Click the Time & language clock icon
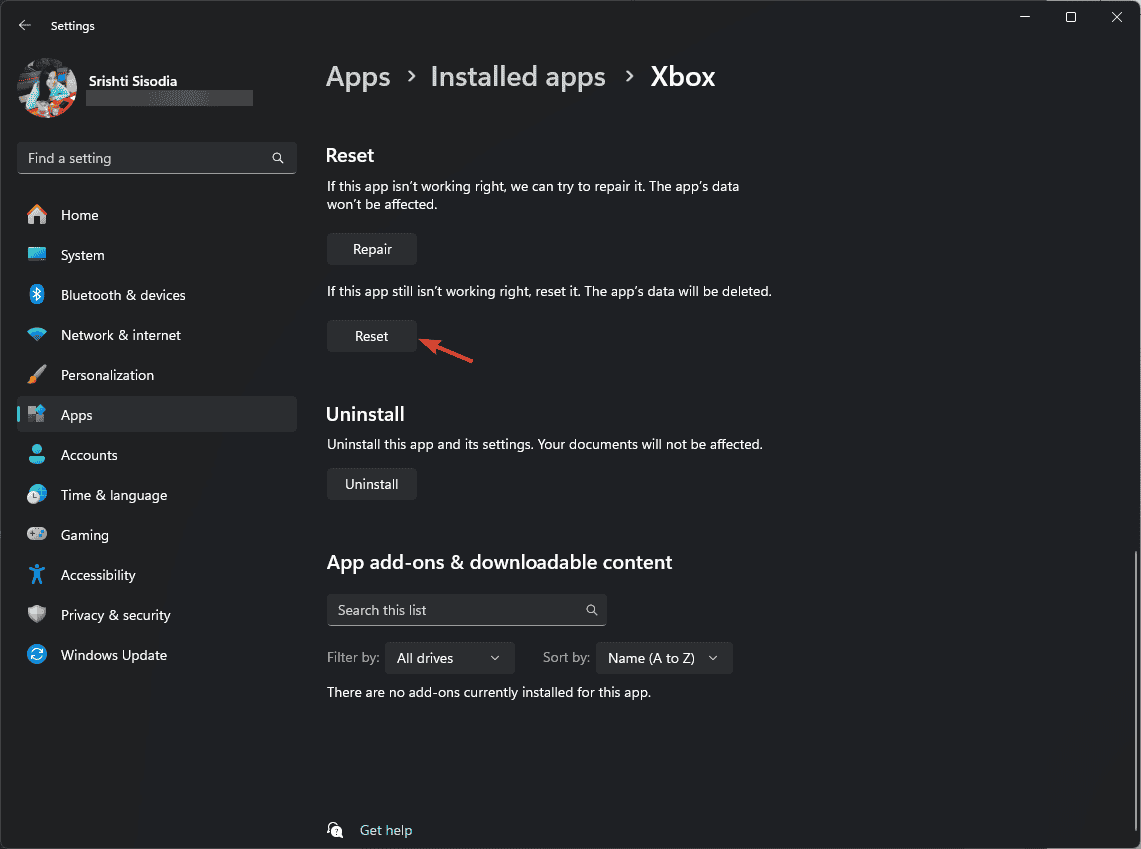1141x849 pixels. 37,495
